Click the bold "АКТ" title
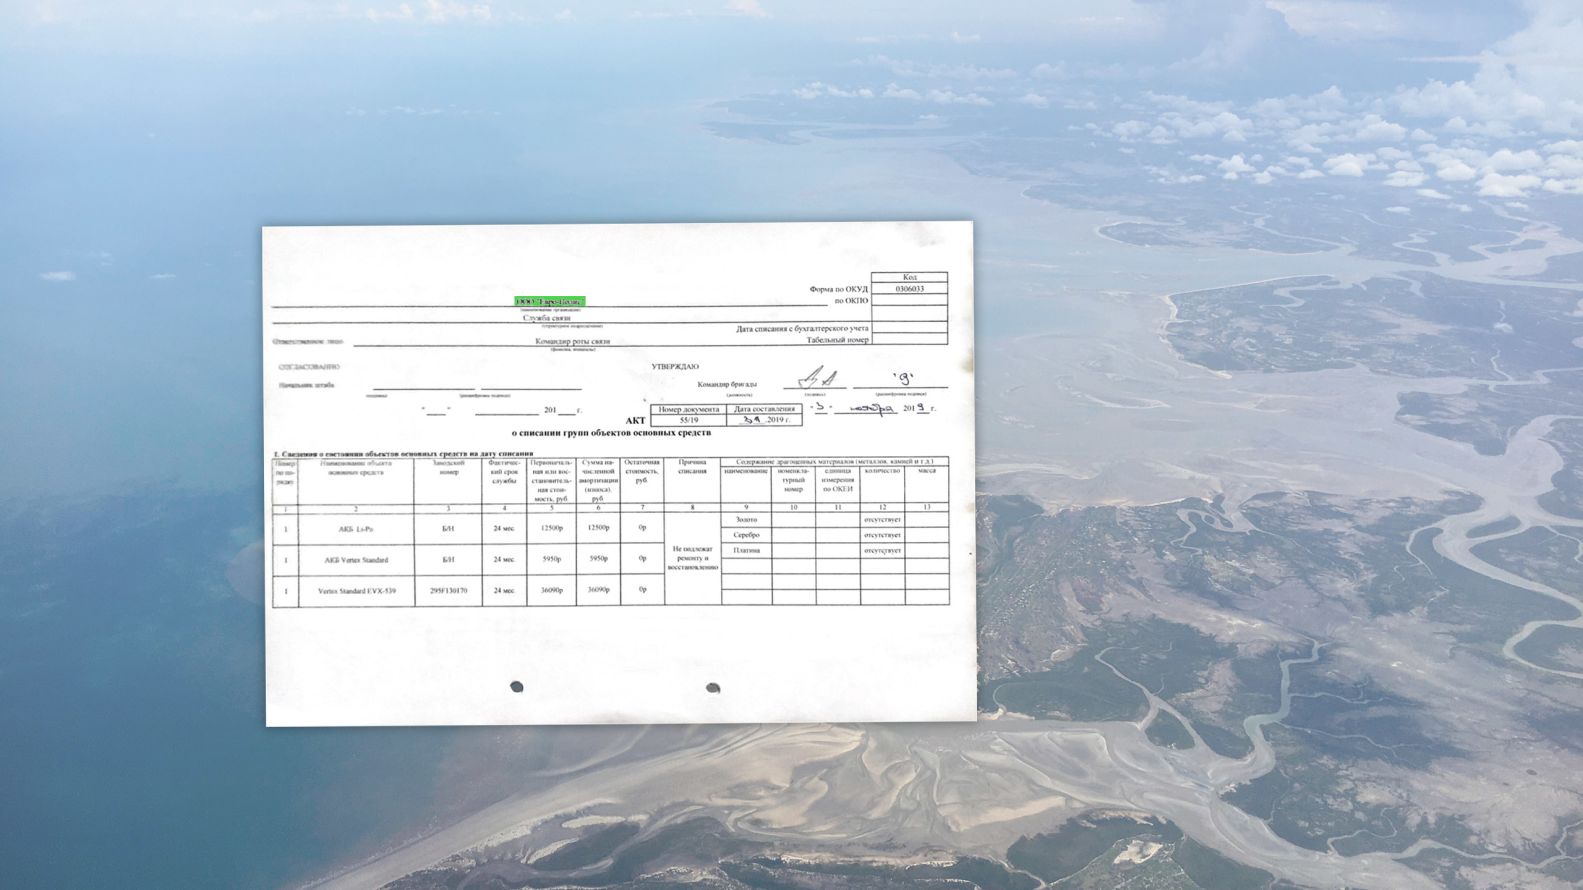 click(636, 421)
